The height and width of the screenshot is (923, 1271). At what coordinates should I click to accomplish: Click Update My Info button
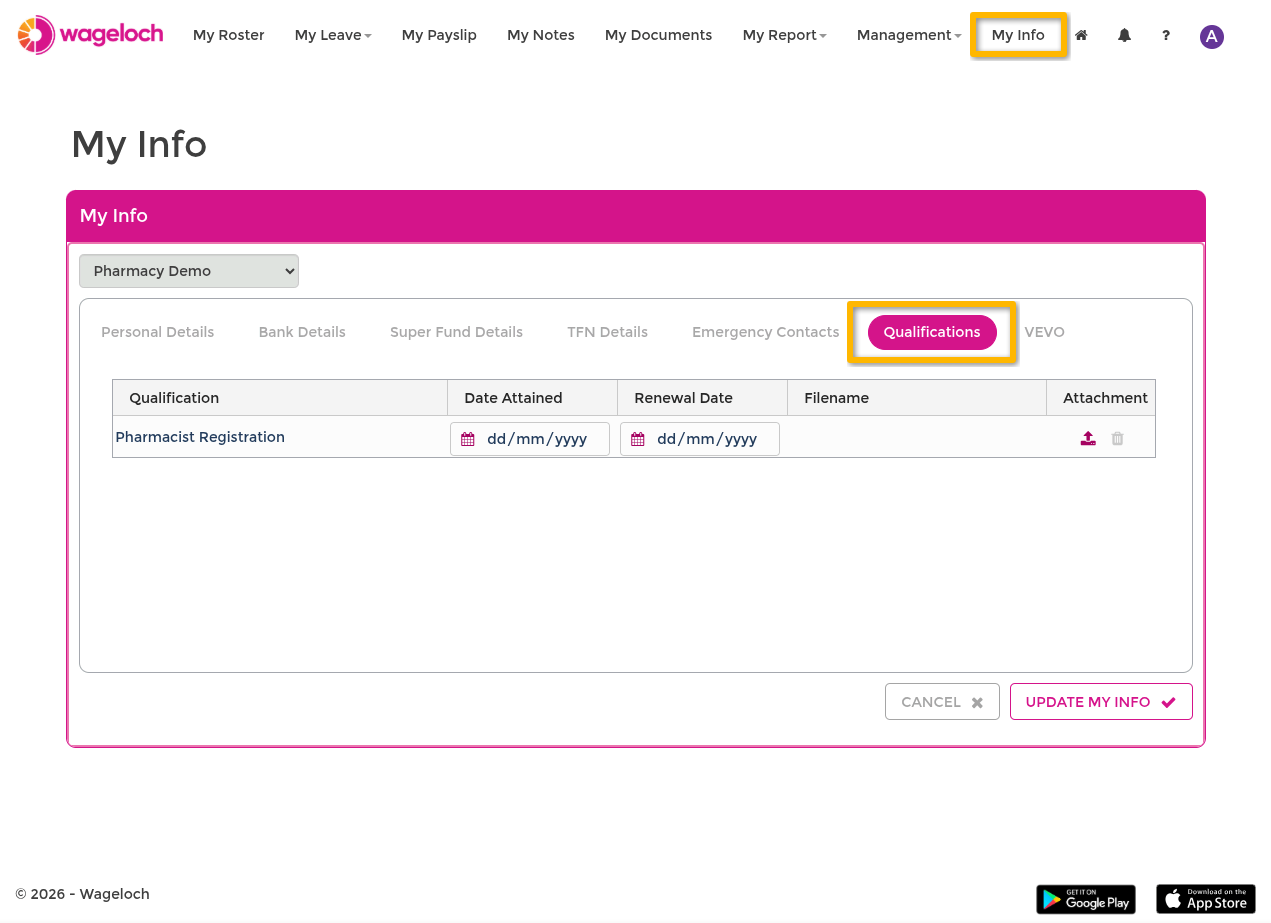pyautogui.click(x=1101, y=702)
